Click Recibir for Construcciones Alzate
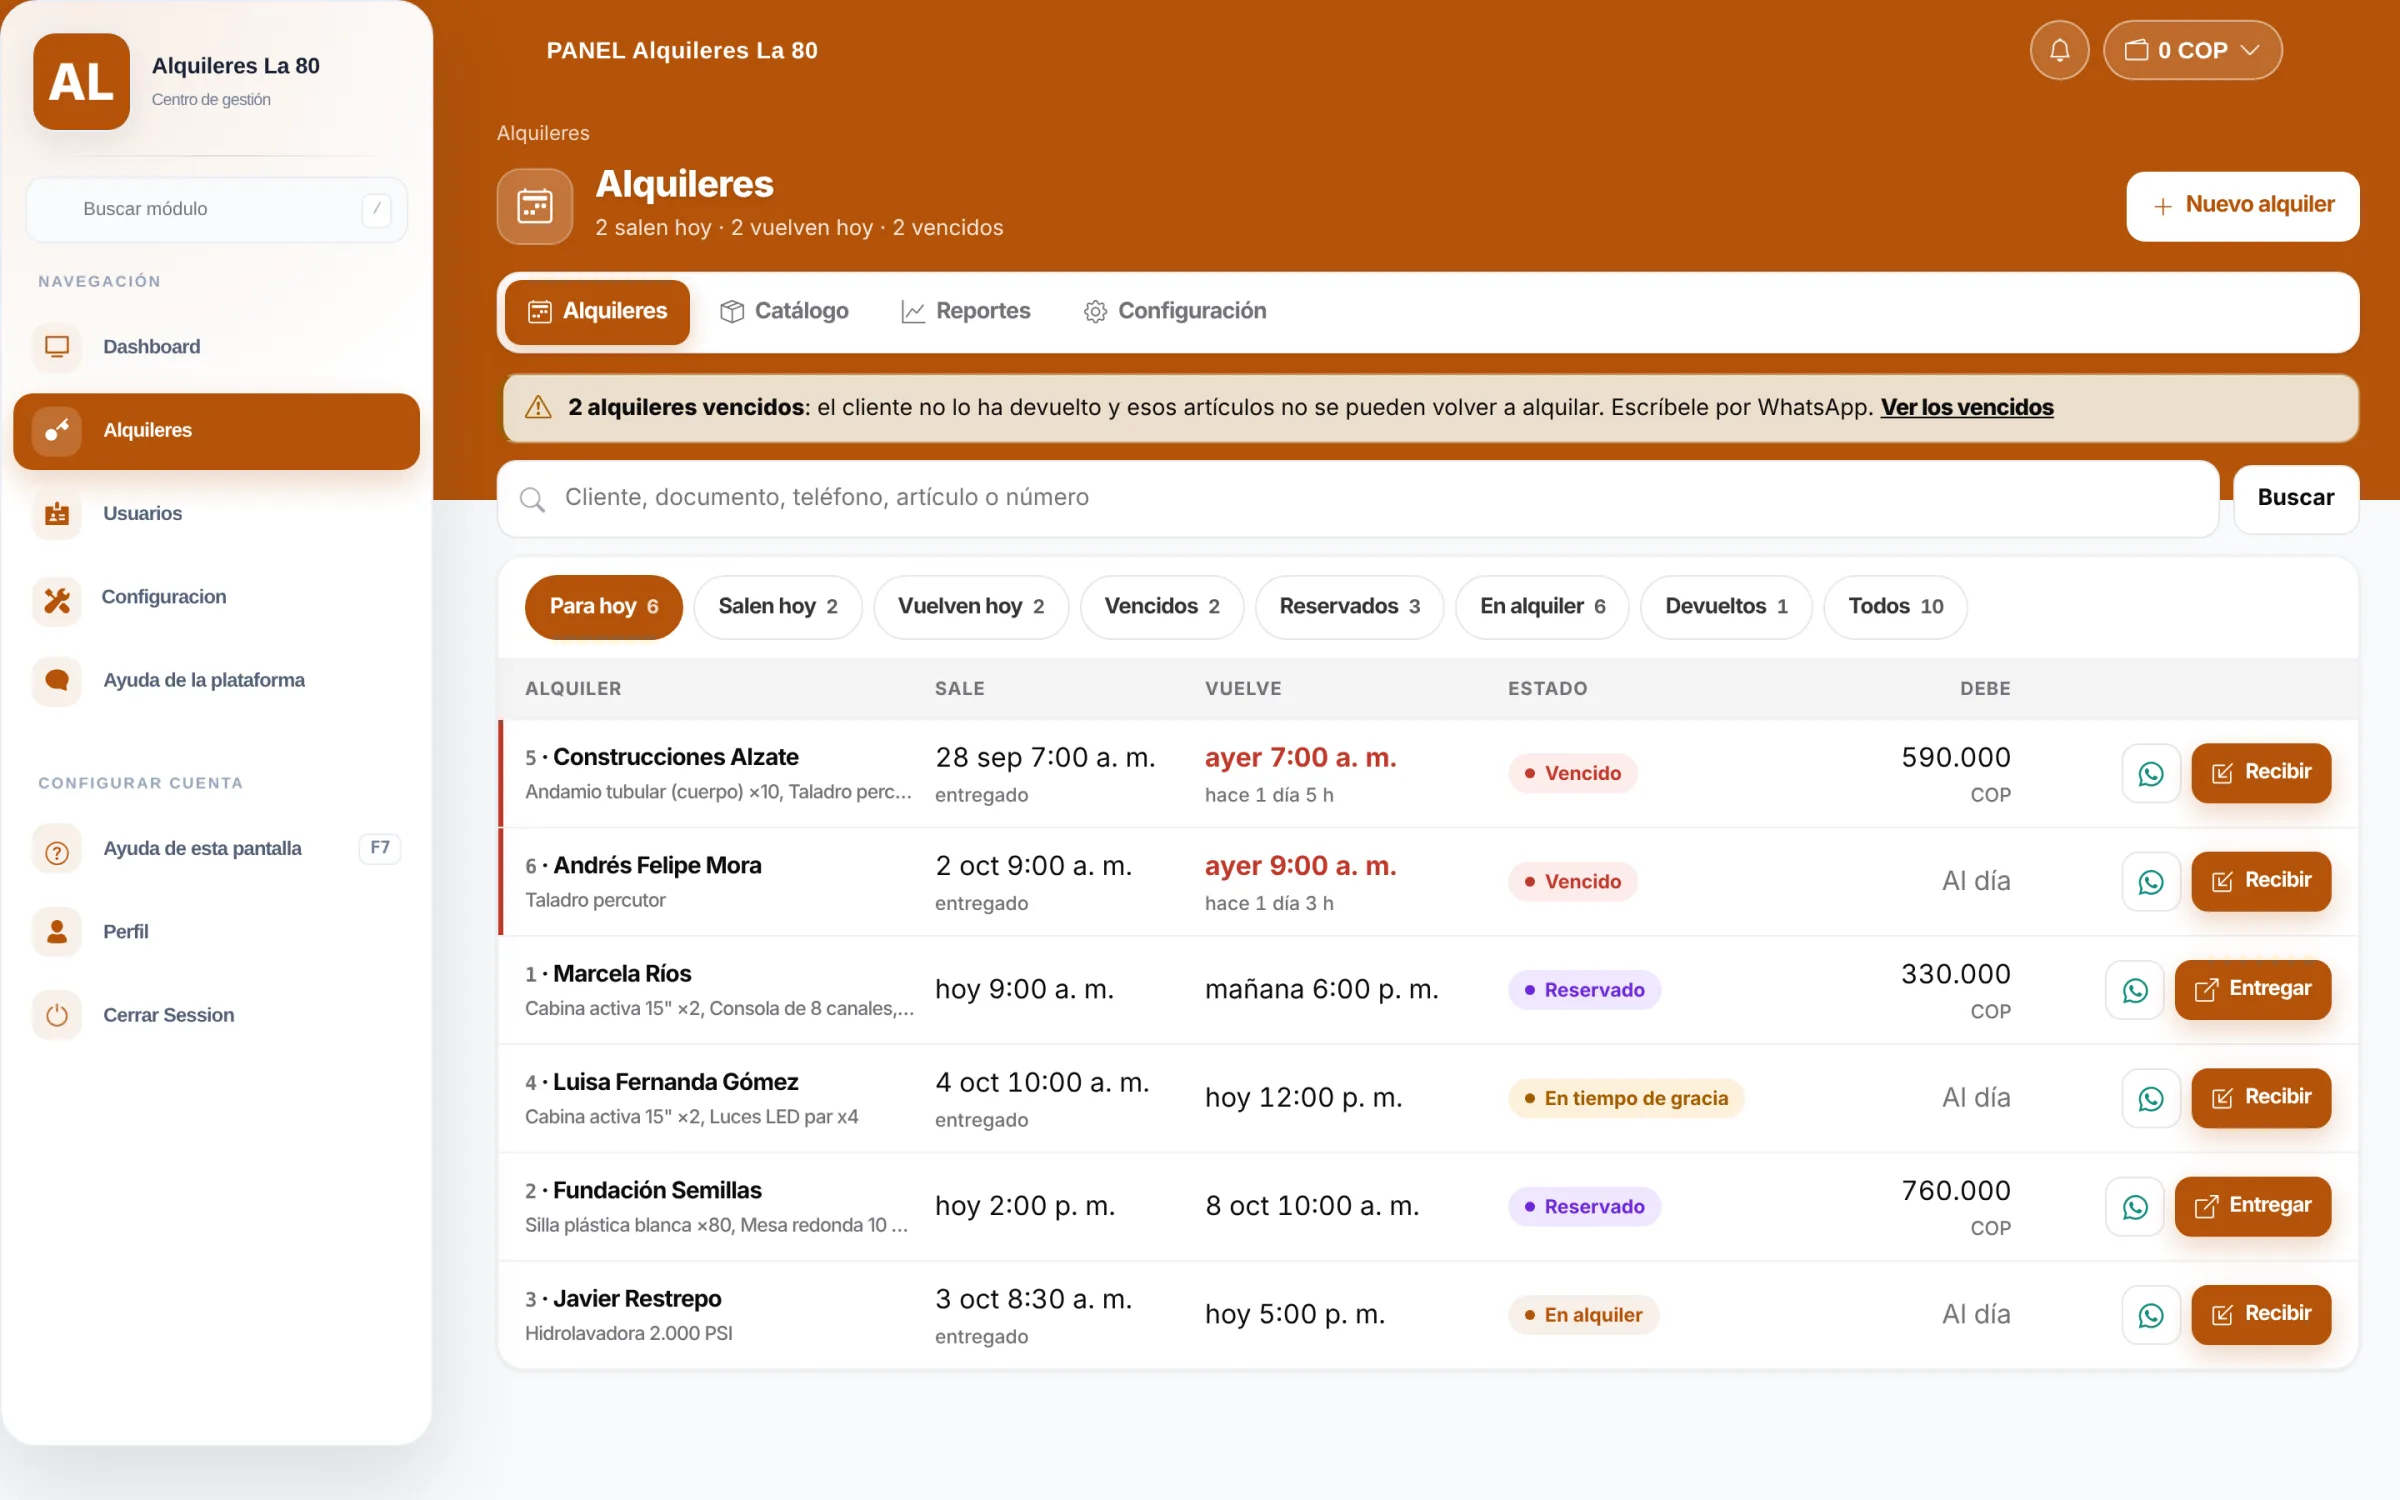Viewport: 2400px width, 1500px height. [2260, 773]
